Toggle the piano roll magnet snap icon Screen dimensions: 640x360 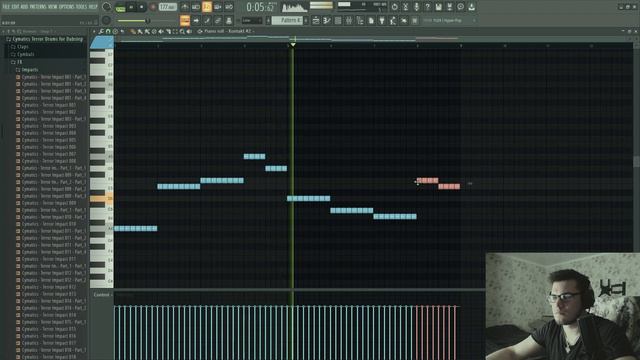pos(108,31)
